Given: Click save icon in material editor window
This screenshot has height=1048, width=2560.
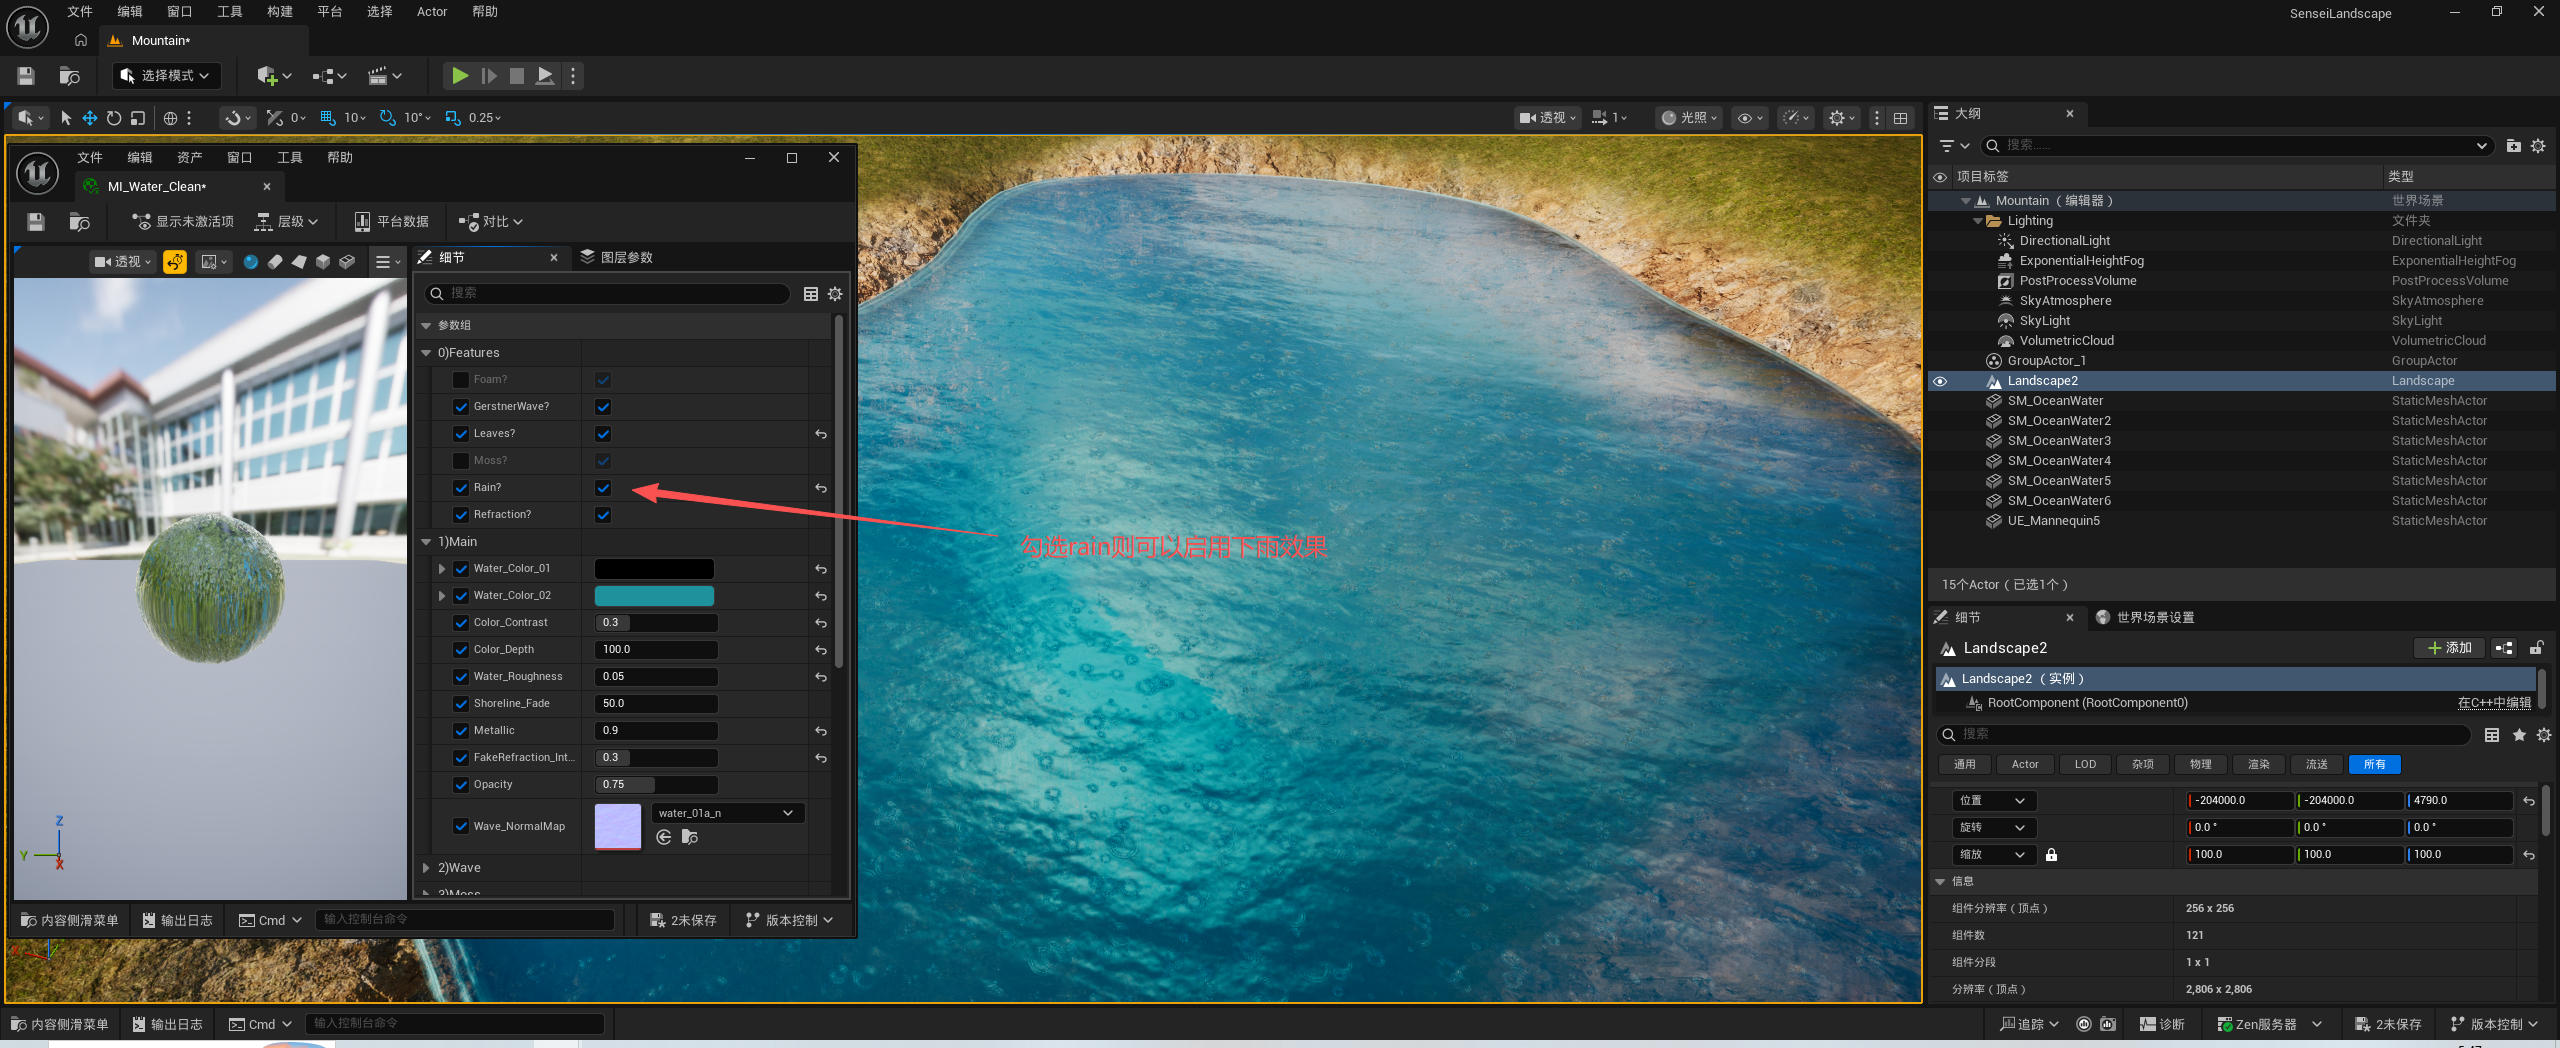Looking at the screenshot, I should [35, 222].
